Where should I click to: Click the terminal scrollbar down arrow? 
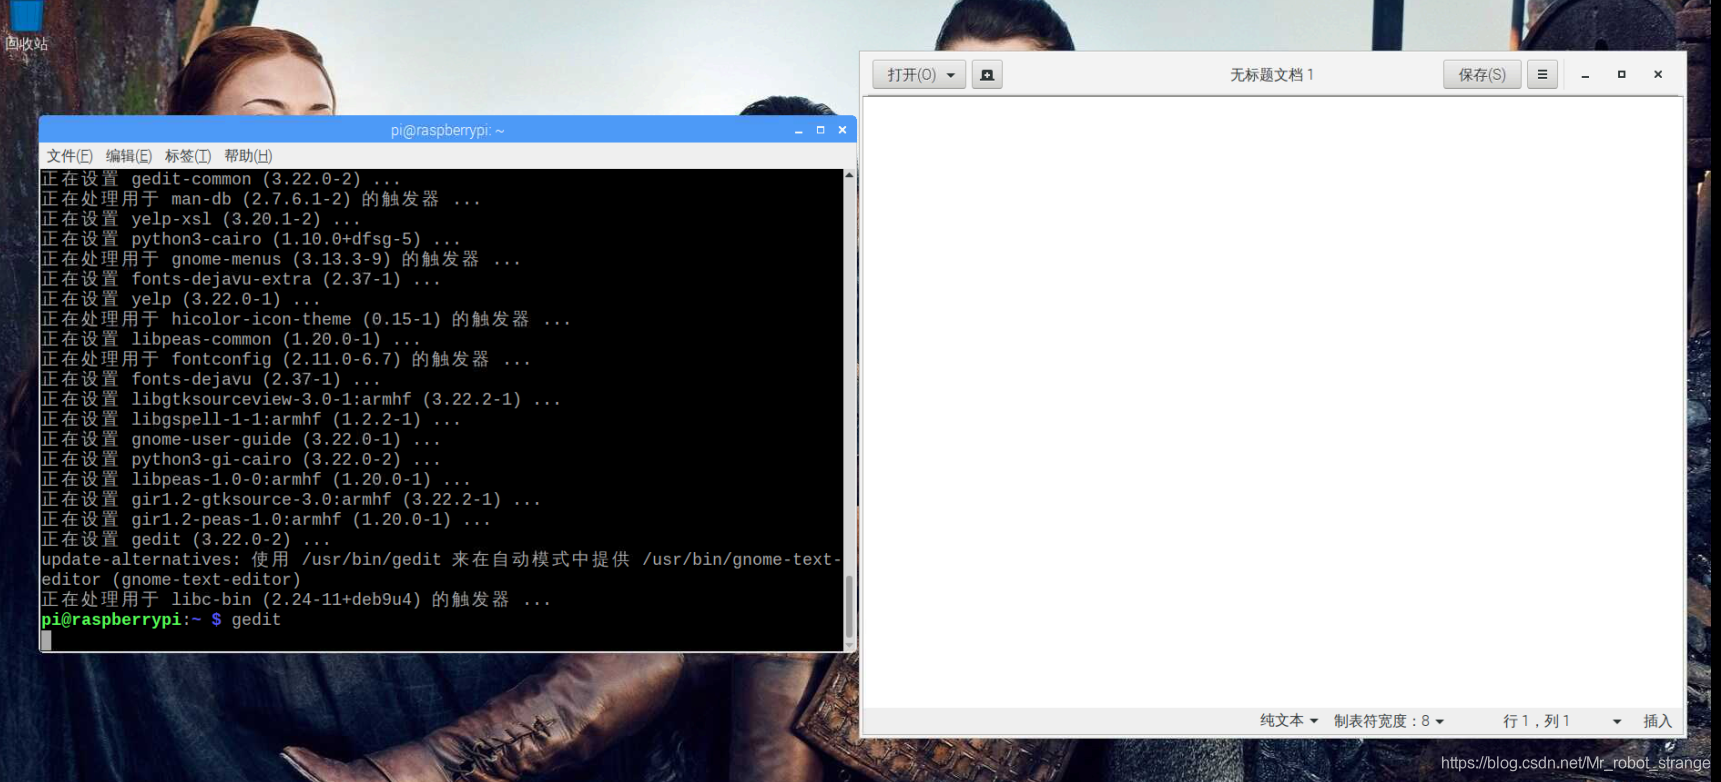(849, 645)
